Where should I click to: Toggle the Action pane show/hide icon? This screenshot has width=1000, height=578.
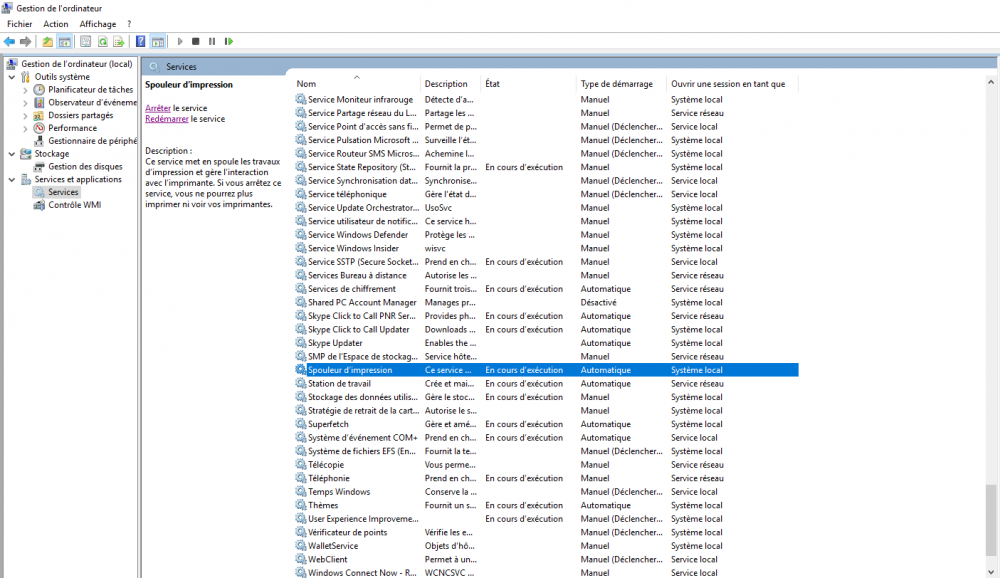(157, 41)
